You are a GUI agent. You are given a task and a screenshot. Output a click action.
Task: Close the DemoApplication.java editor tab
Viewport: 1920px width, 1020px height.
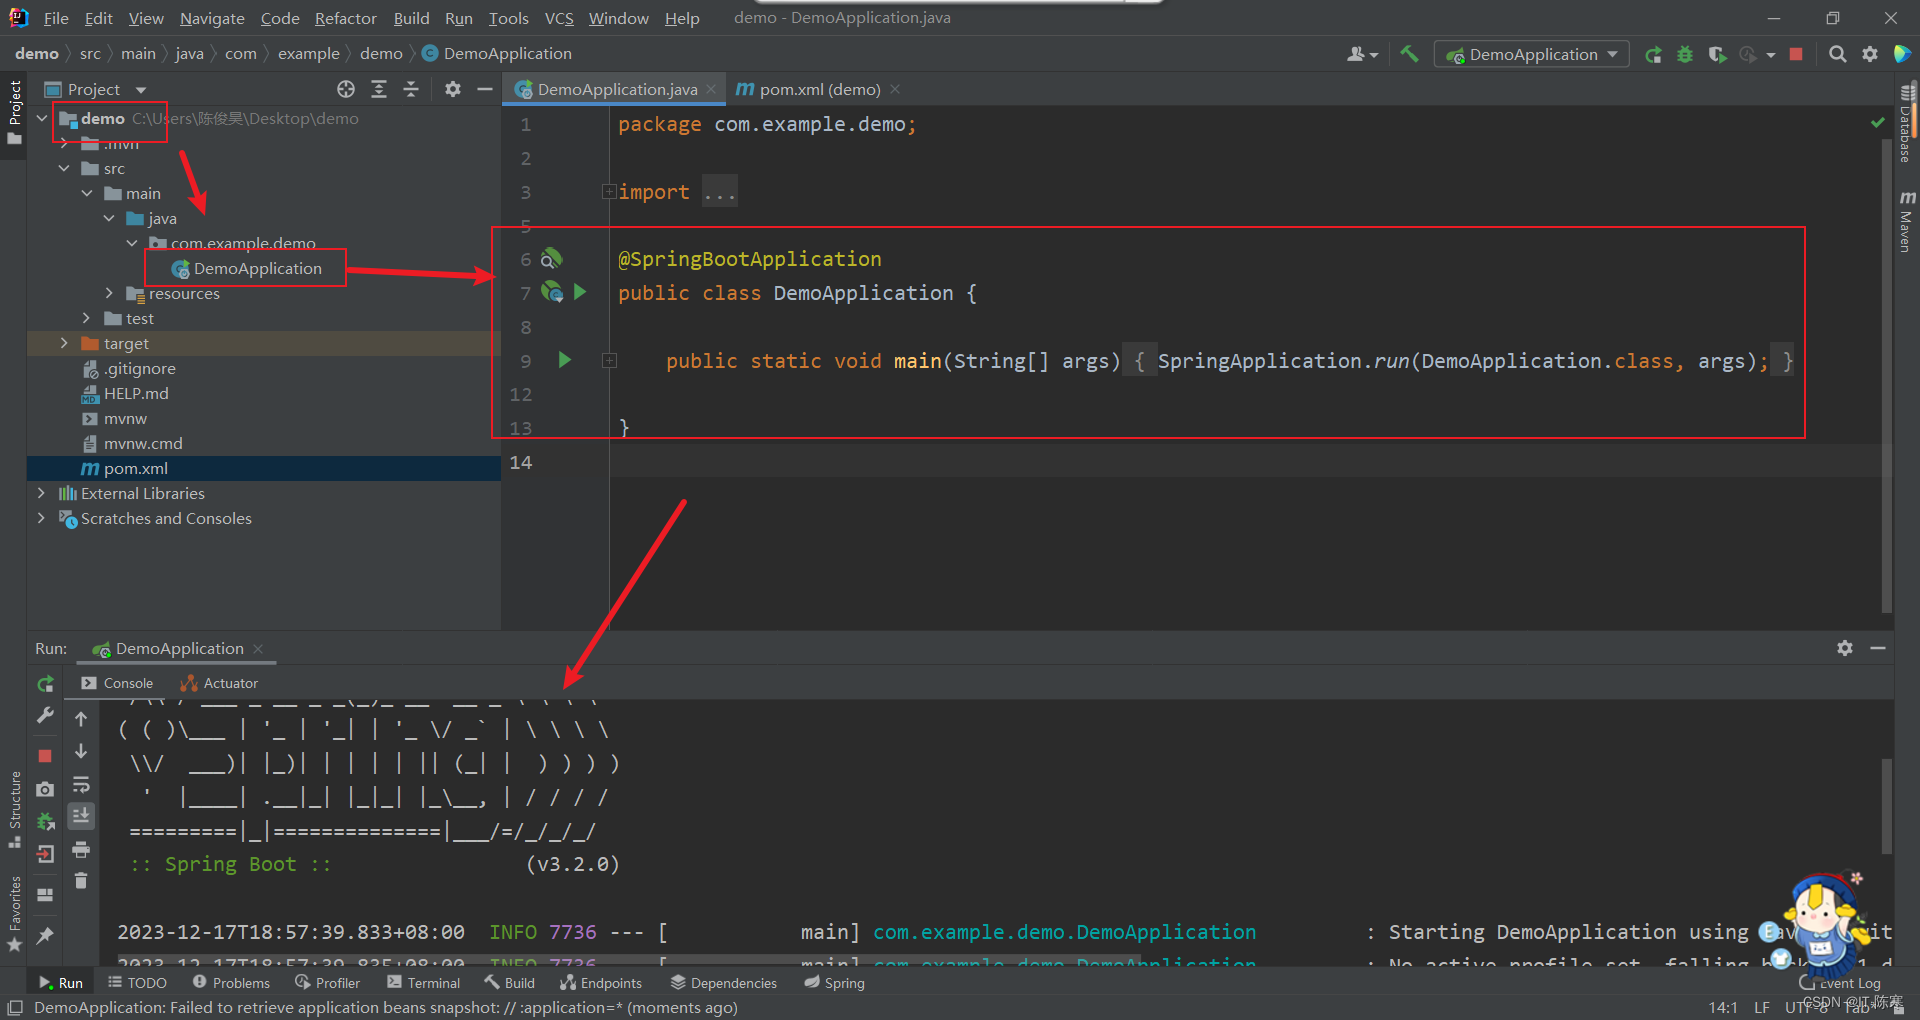711,89
